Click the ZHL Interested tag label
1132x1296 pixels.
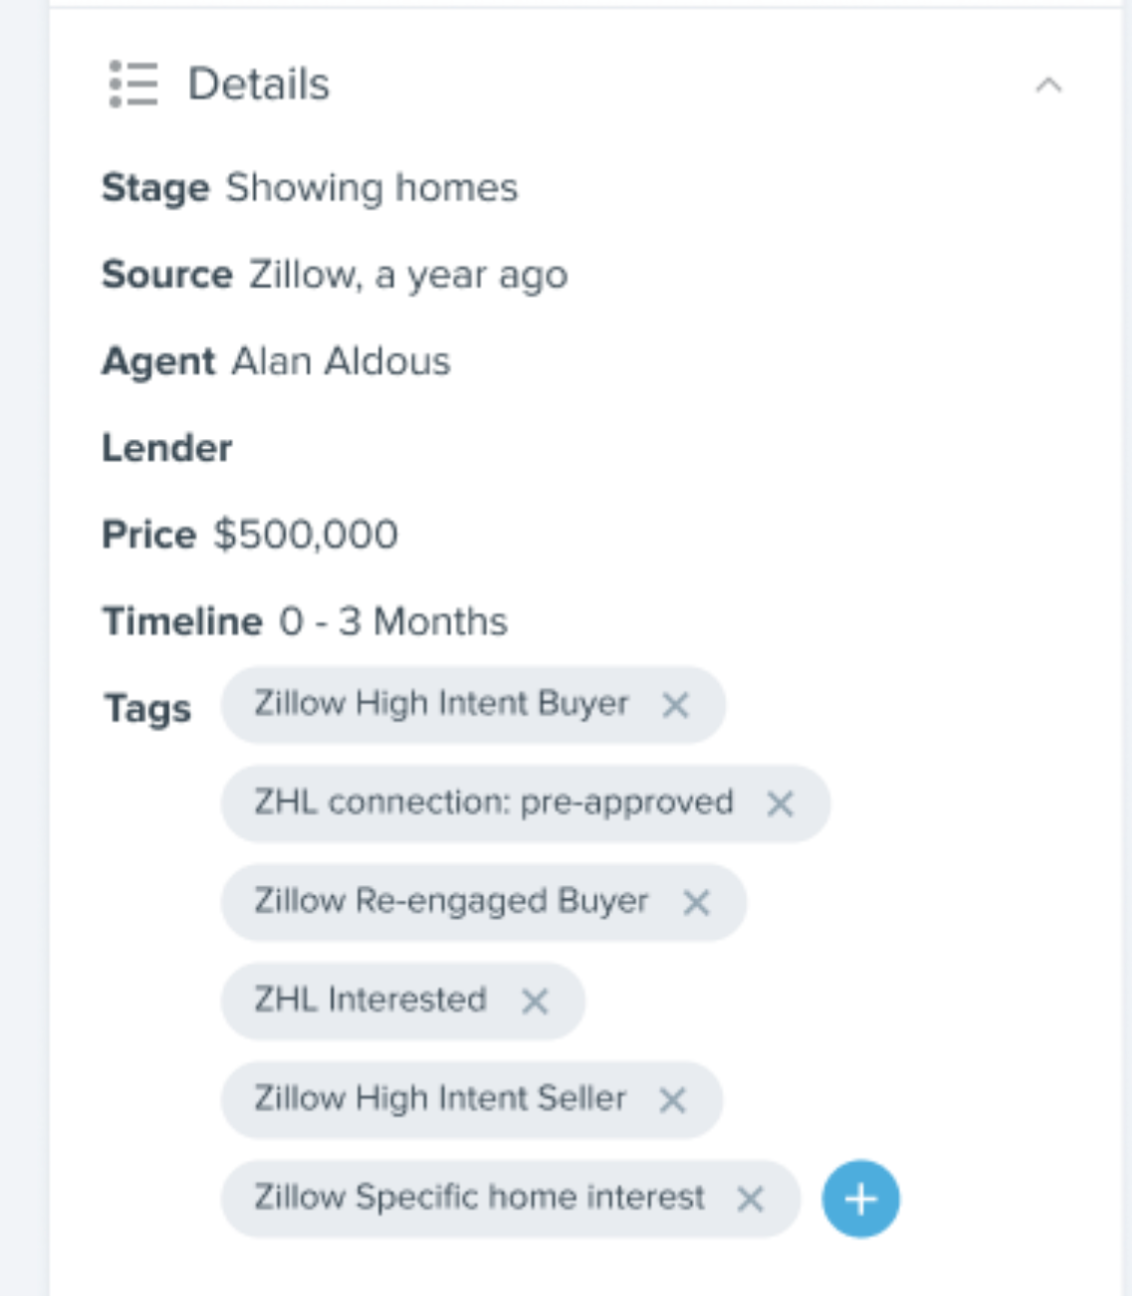point(370,1000)
